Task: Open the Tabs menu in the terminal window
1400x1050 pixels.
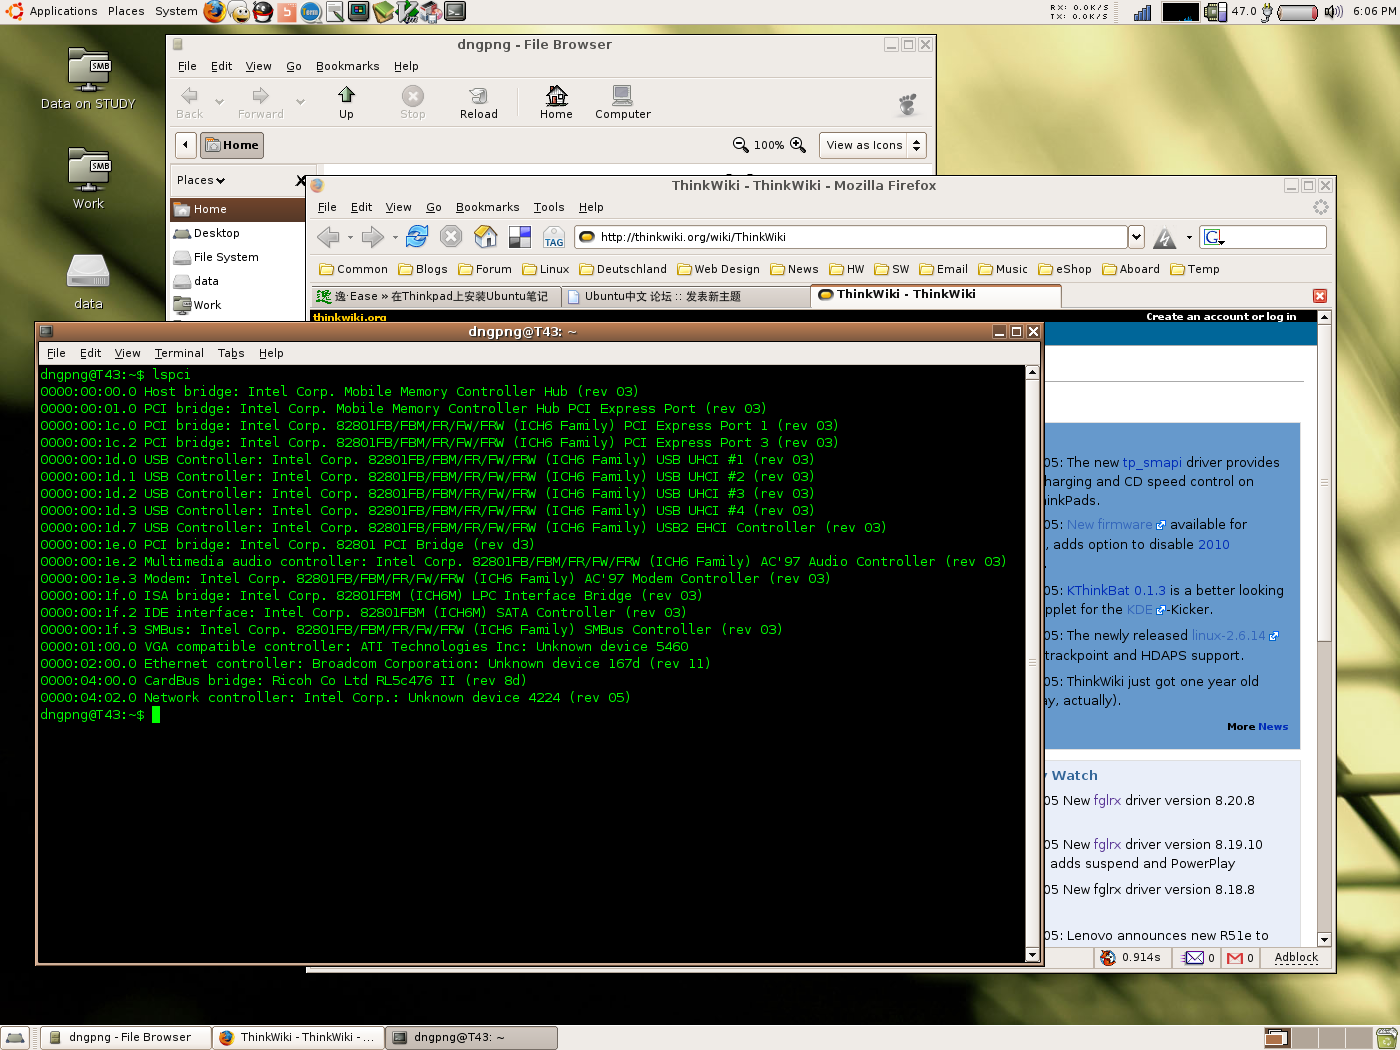Action: pyautogui.click(x=231, y=353)
